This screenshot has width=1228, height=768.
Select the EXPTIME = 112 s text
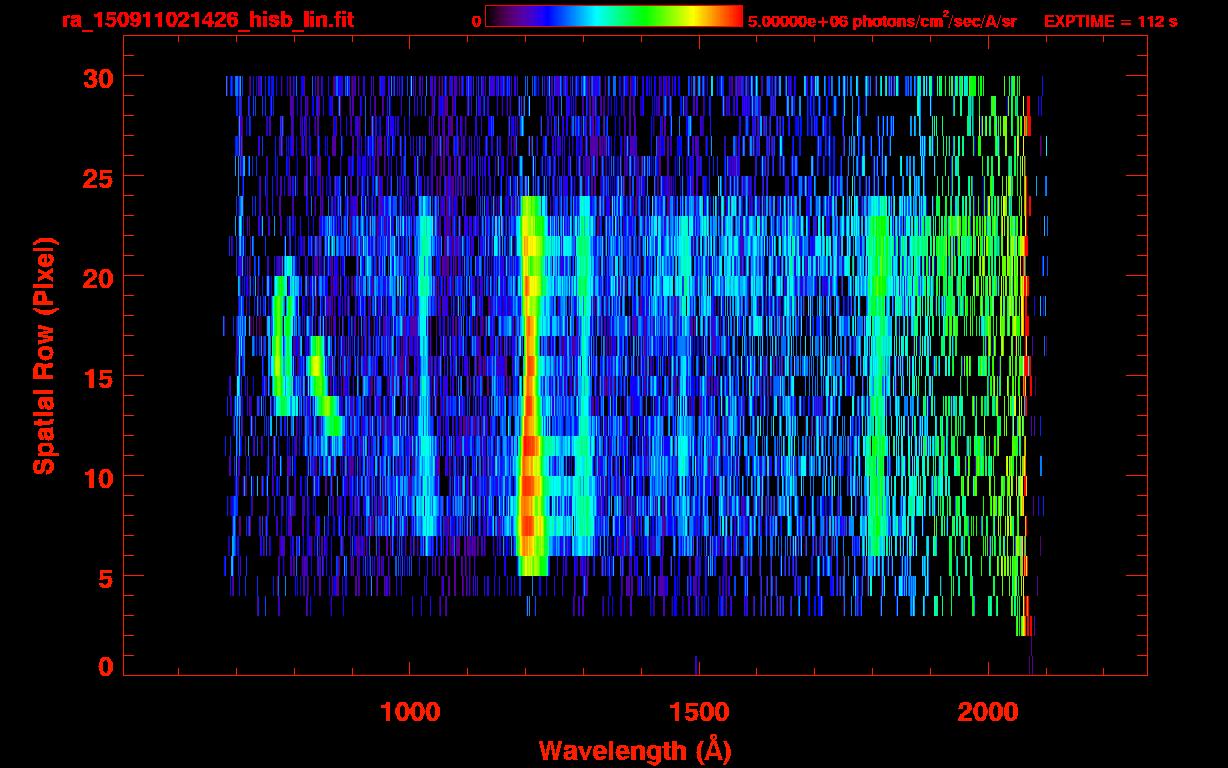1110,21
